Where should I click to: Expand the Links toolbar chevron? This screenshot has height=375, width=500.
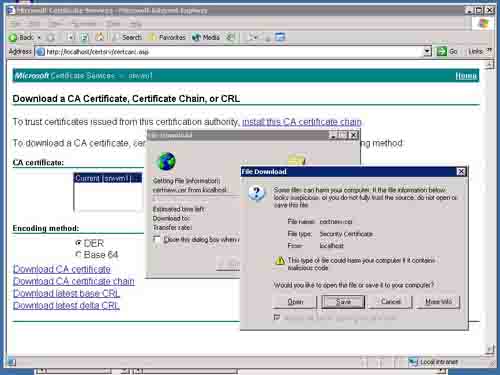(489, 51)
